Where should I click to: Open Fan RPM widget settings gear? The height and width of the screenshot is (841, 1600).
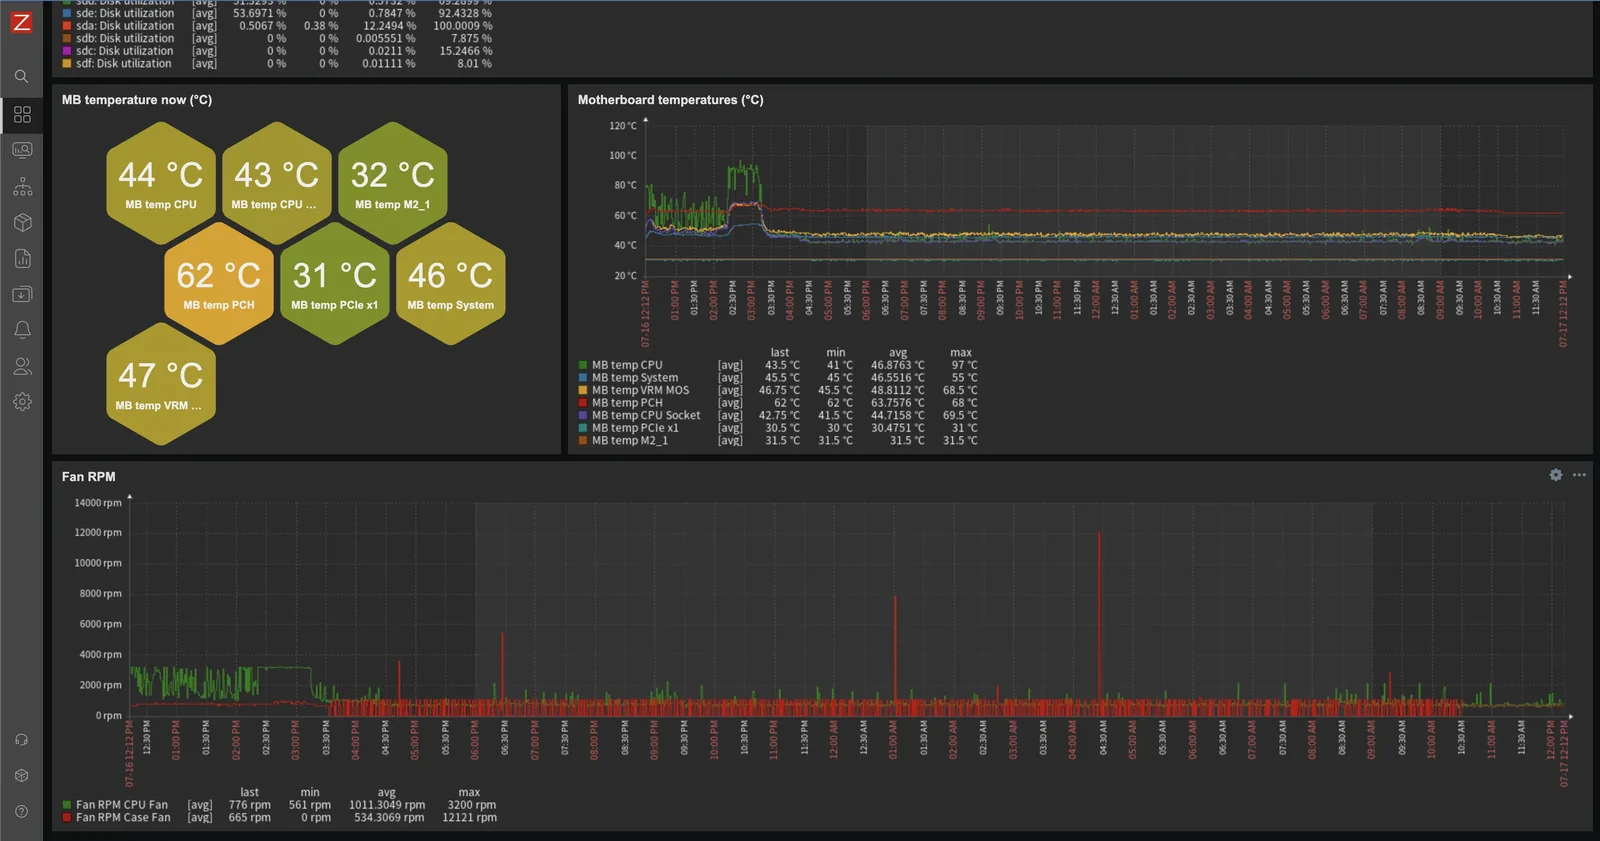[1556, 475]
